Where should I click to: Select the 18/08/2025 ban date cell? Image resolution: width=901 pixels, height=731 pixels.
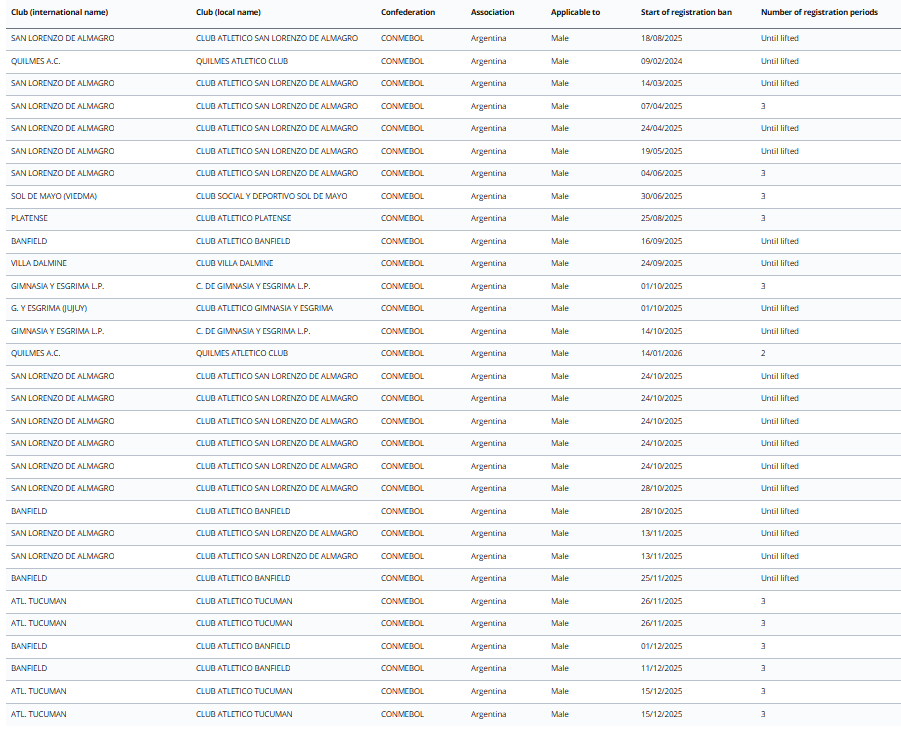click(x=661, y=38)
